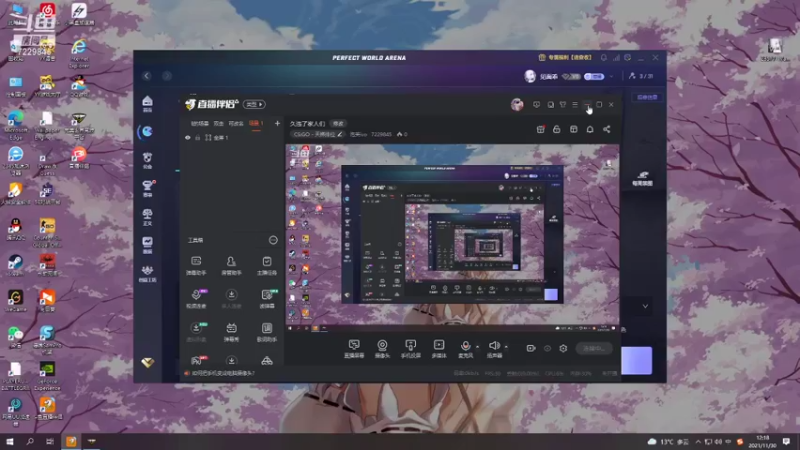Image resolution: width=800 pixels, height=450 pixels.
Task: Open the bell notification icon in streaming toolbar
Action: pos(590,130)
